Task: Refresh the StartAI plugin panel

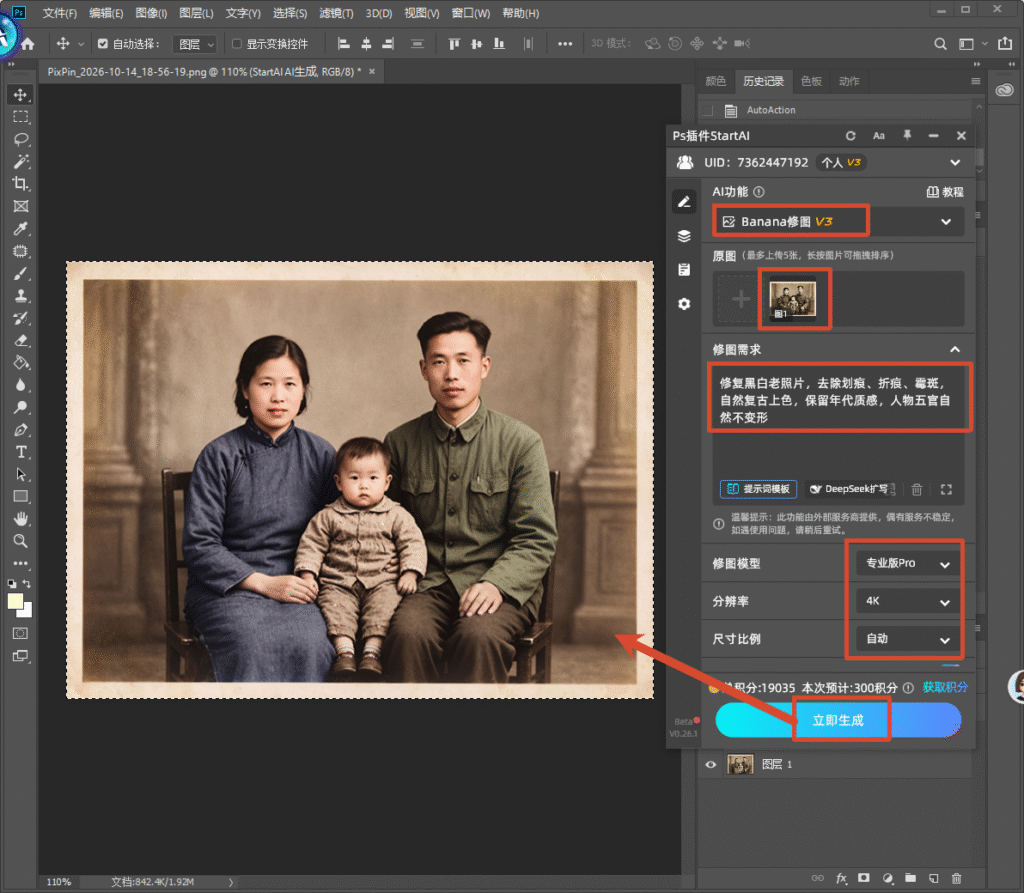Action: [x=850, y=136]
